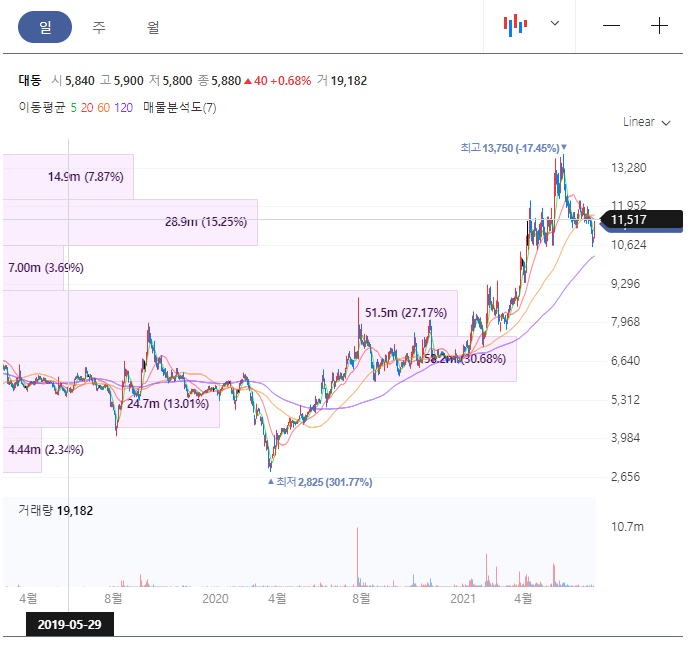Click the 저 5,800 low price
The height and width of the screenshot is (645, 700).
pos(171,81)
